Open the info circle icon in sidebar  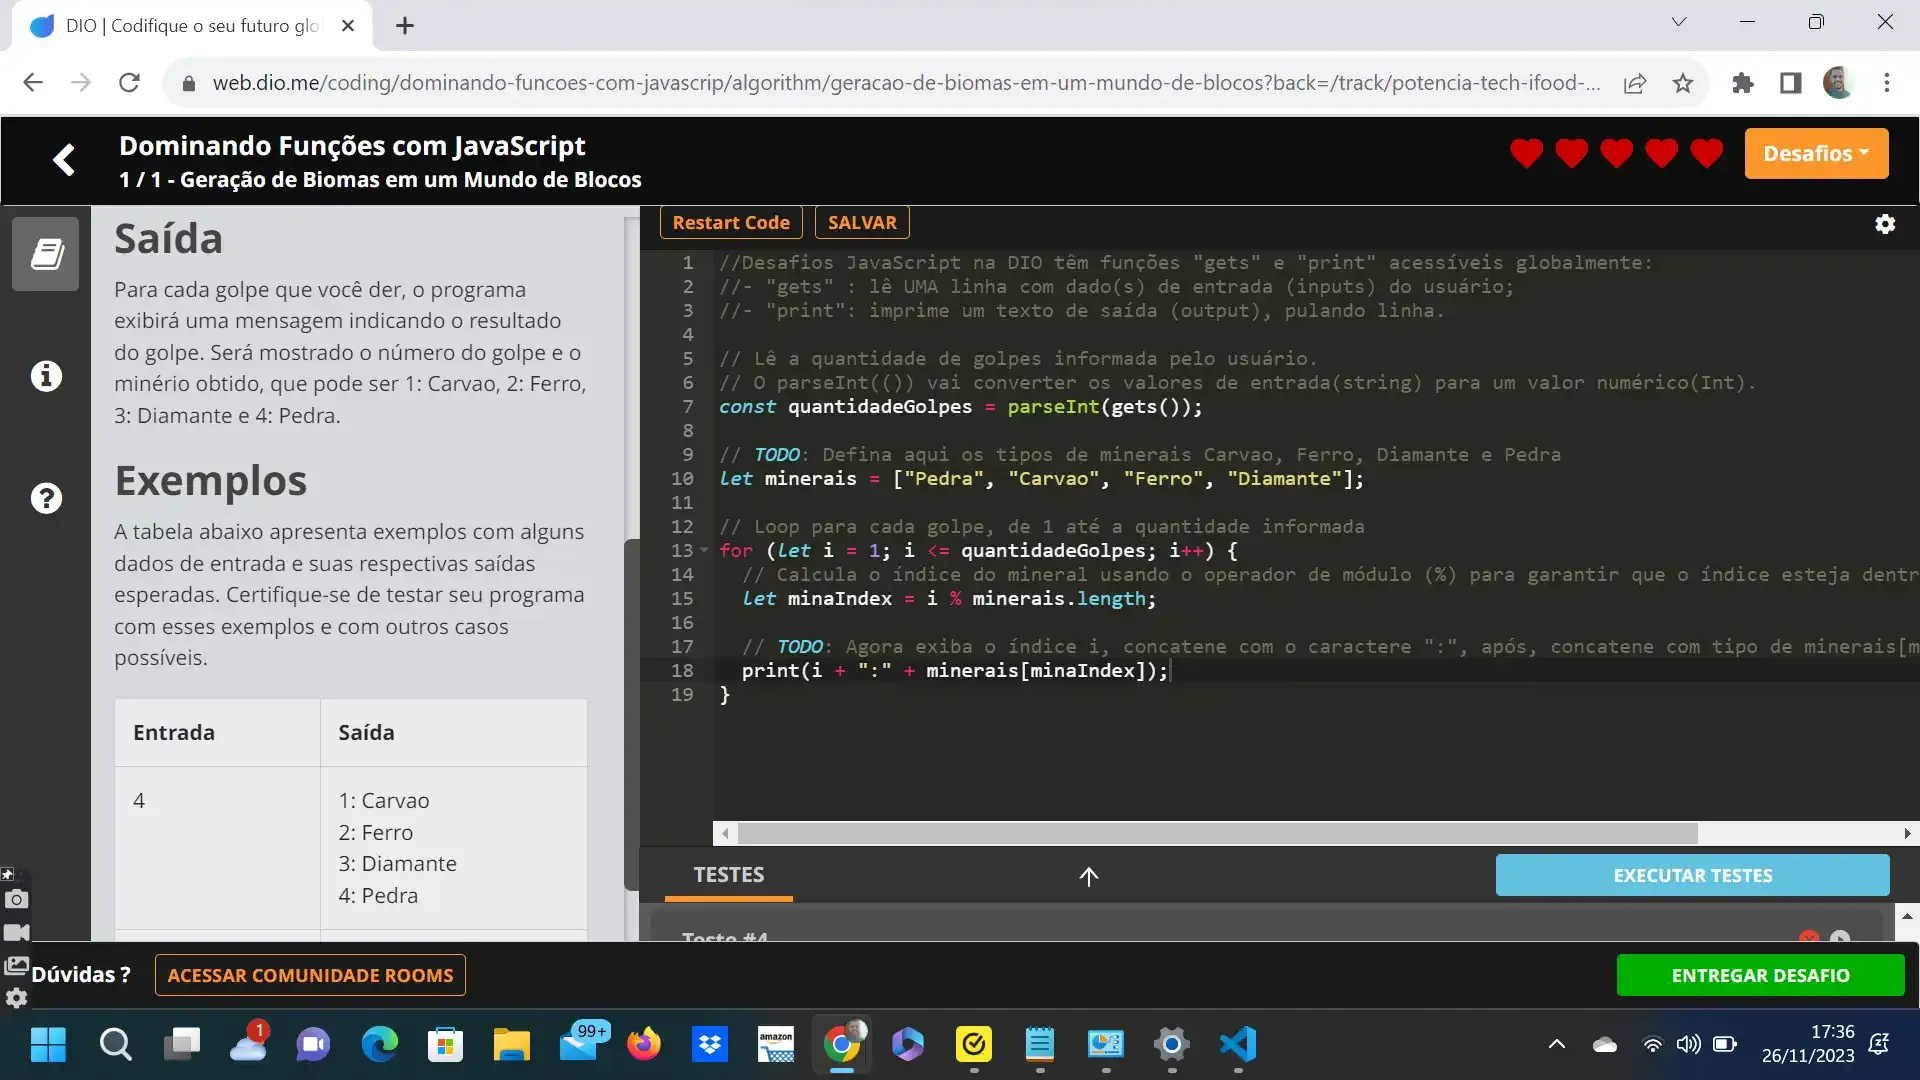[46, 376]
